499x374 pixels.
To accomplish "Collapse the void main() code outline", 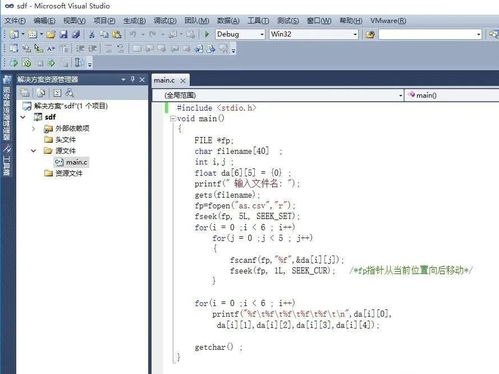I will (172, 118).
